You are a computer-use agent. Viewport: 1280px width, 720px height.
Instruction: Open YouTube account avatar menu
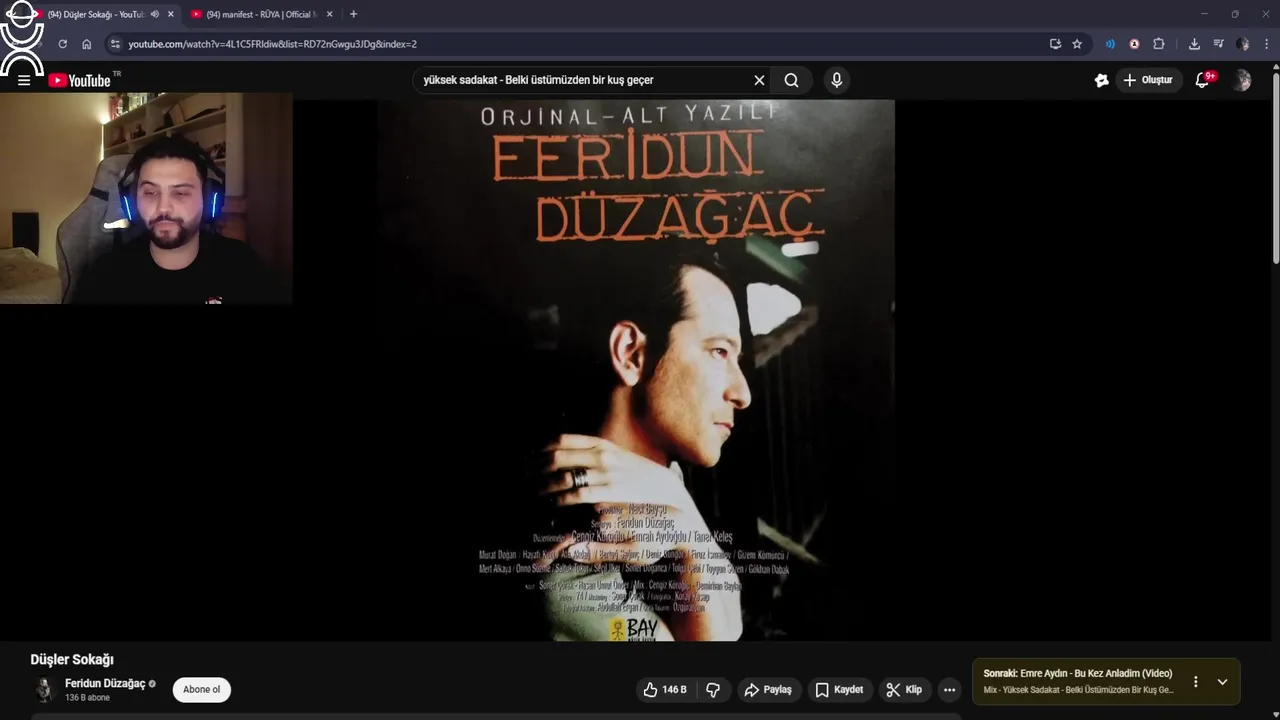(x=1241, y=80)
